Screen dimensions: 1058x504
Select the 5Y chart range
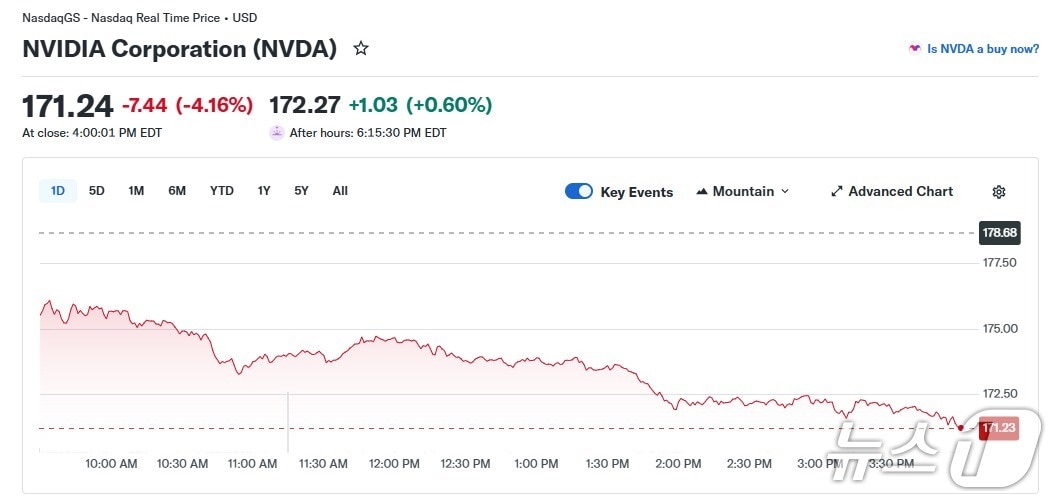point(301,191)
